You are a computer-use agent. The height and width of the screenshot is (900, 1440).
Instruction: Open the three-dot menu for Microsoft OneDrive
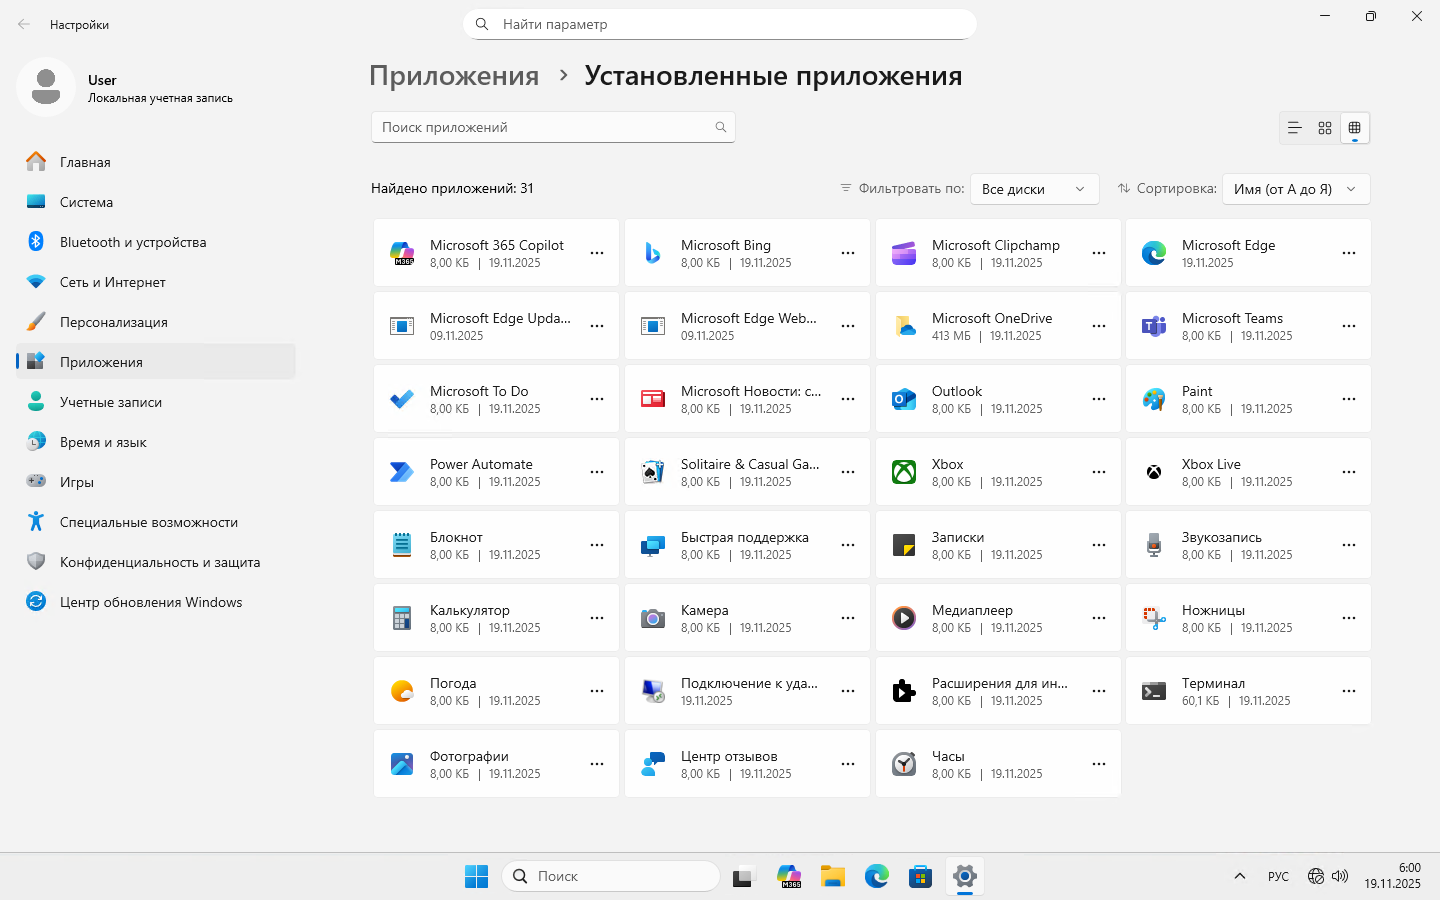(1098, 326)
